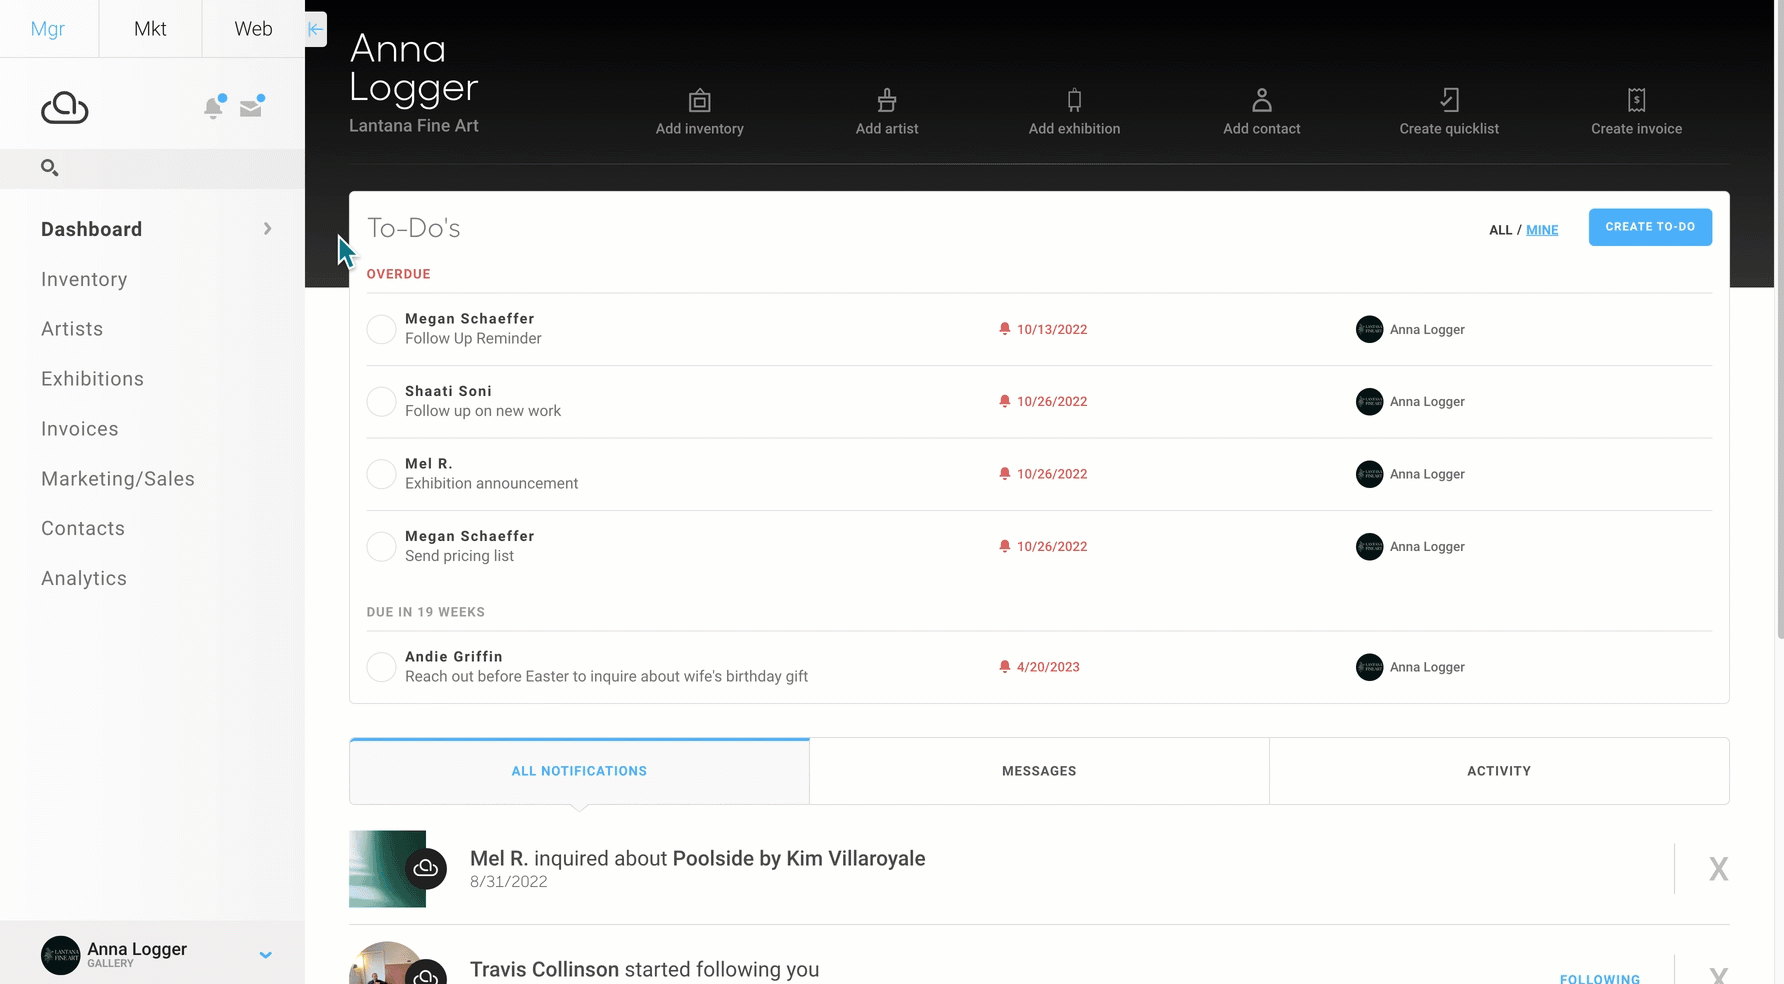Open the Anna Logger account dropdown
Image resolution: width=1784 pixels, height=984 pixels.
pos(265,955)
